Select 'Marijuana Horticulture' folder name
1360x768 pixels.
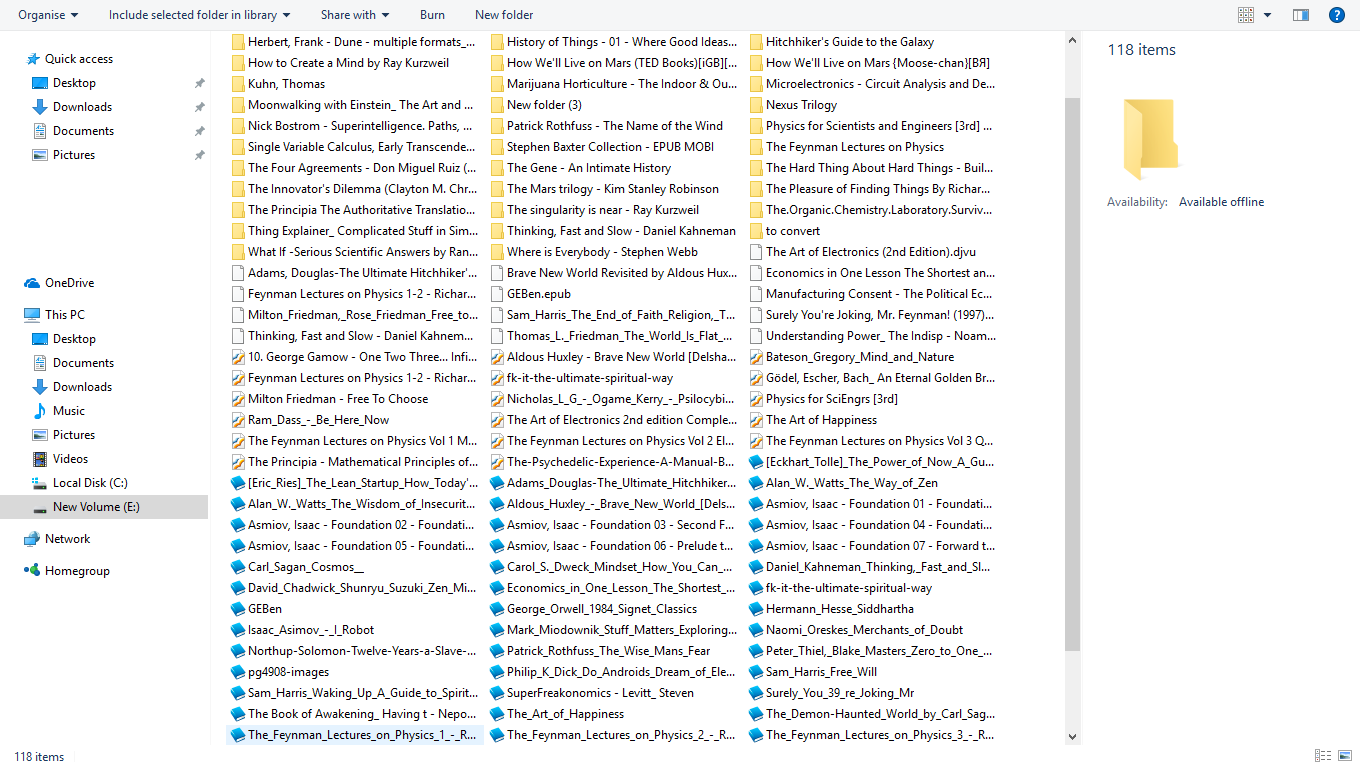pyautogui.click(x=622, y=84)
